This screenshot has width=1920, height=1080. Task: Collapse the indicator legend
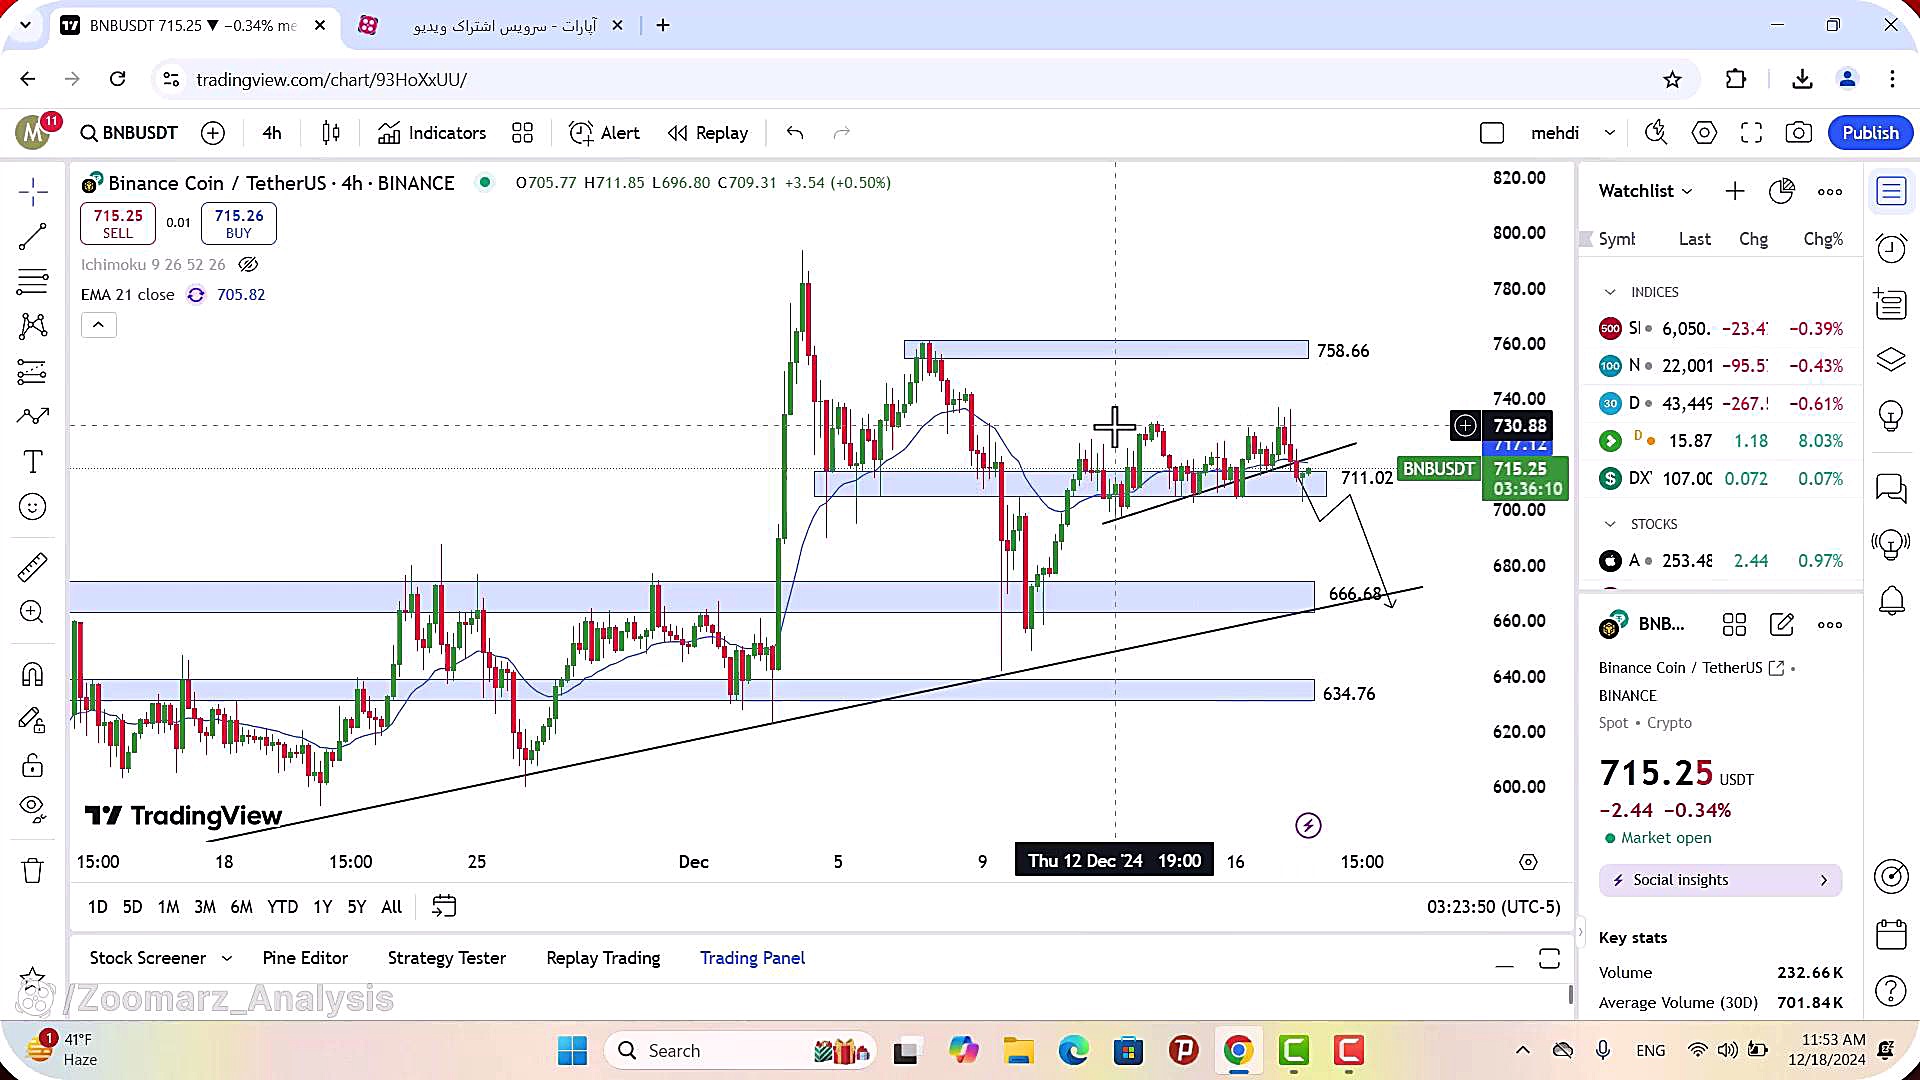[x=98, y=325]
